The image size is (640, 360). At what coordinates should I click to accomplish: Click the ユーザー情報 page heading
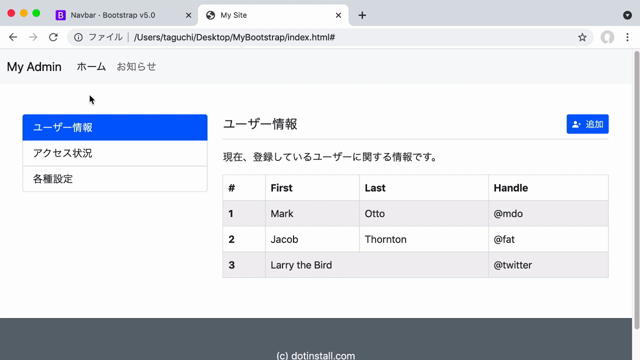click(x=260, y=124)
